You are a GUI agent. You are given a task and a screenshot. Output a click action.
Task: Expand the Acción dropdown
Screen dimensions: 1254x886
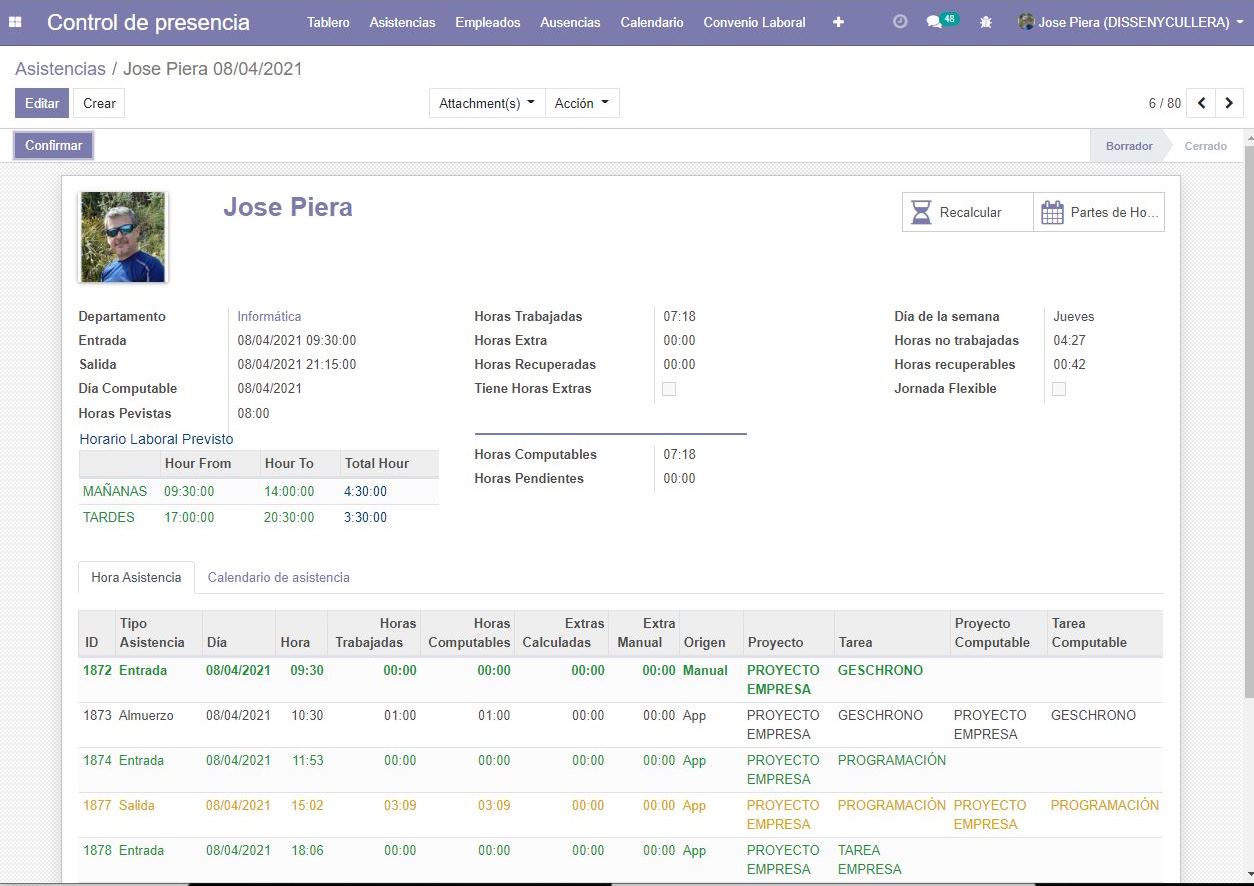(582, 103)
